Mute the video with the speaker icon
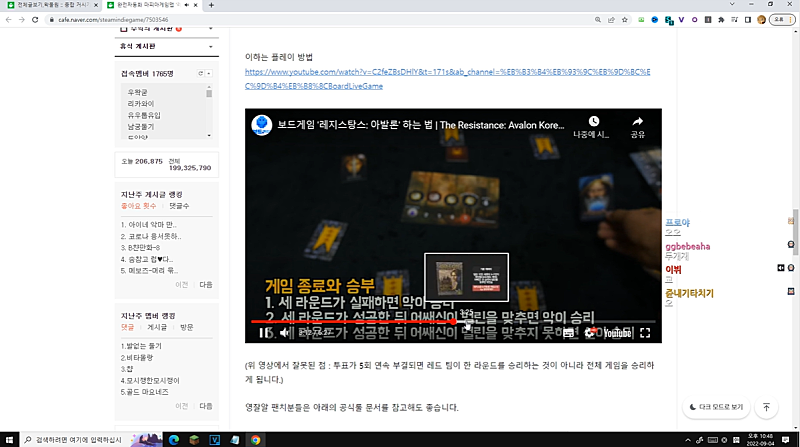This screenshot has height=447, width=800. pos(285,333)
